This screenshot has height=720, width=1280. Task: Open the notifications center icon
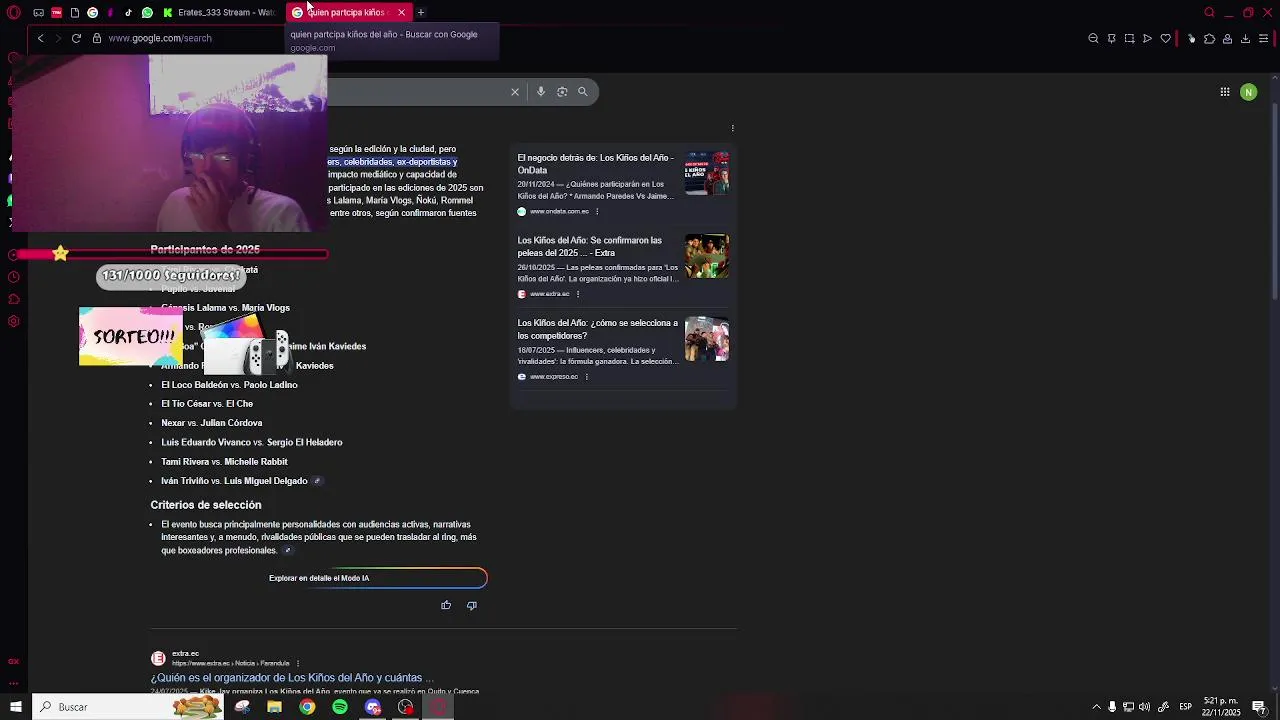(1259, 707)
